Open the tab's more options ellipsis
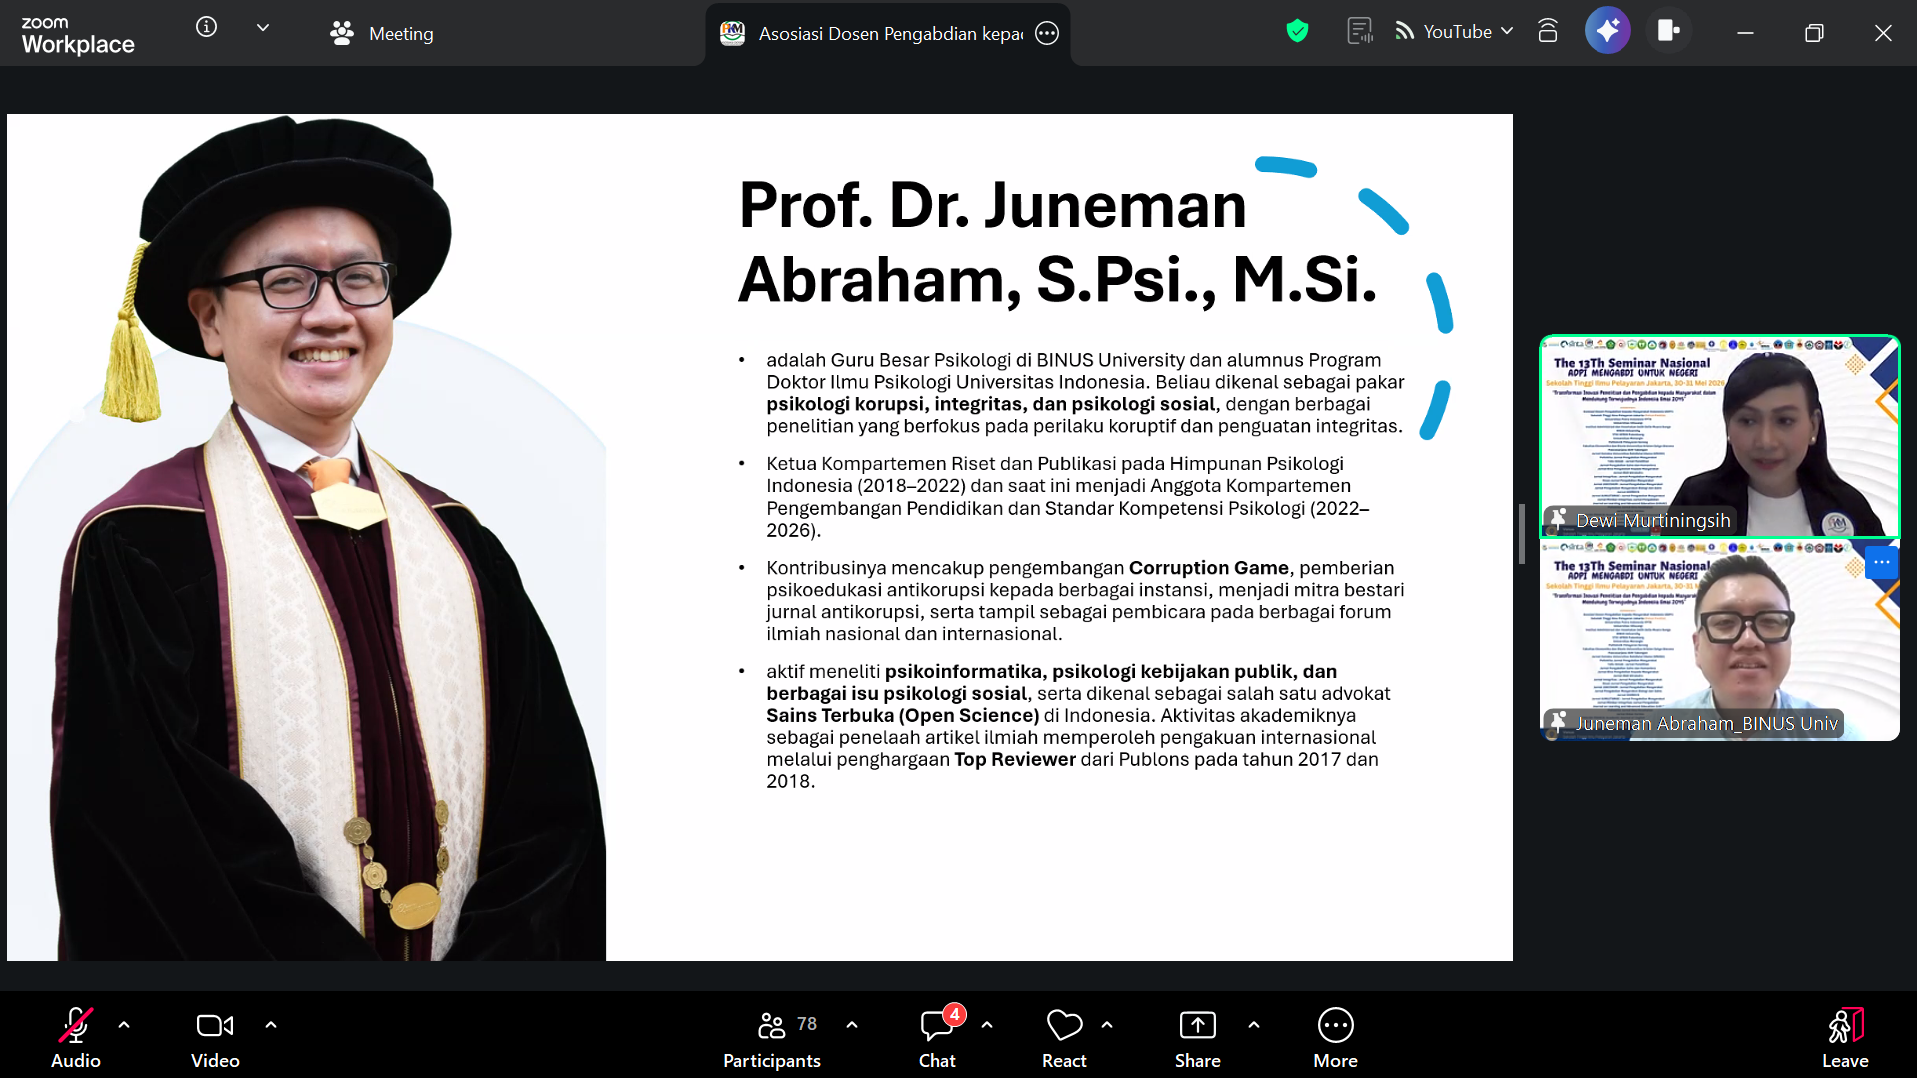The height and width of the screenshot is (1078, 1917). tap(1047, 34)
